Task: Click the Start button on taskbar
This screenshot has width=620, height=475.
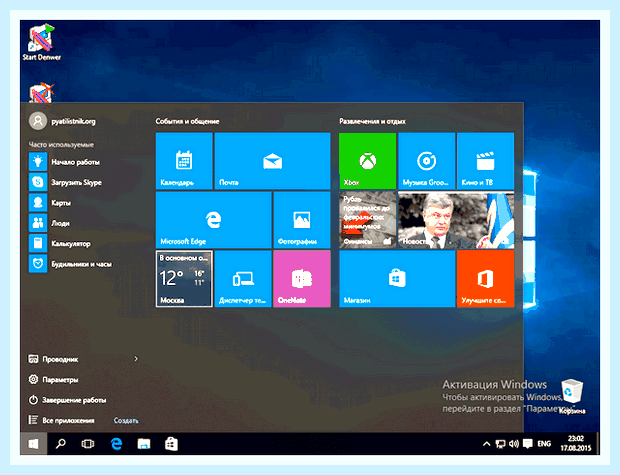Action: coord(34,444)
